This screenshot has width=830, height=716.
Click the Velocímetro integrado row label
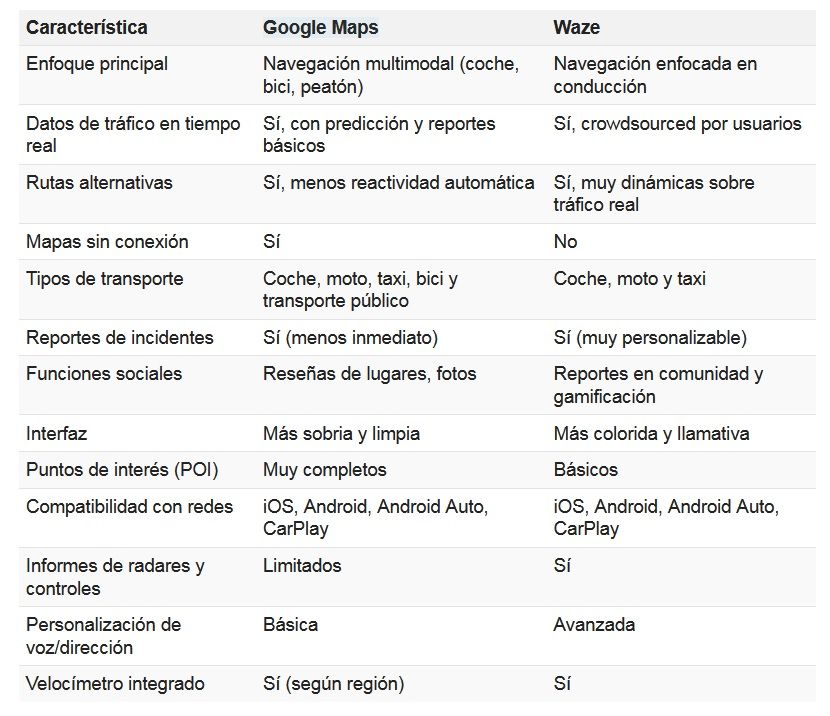(115, 684)
